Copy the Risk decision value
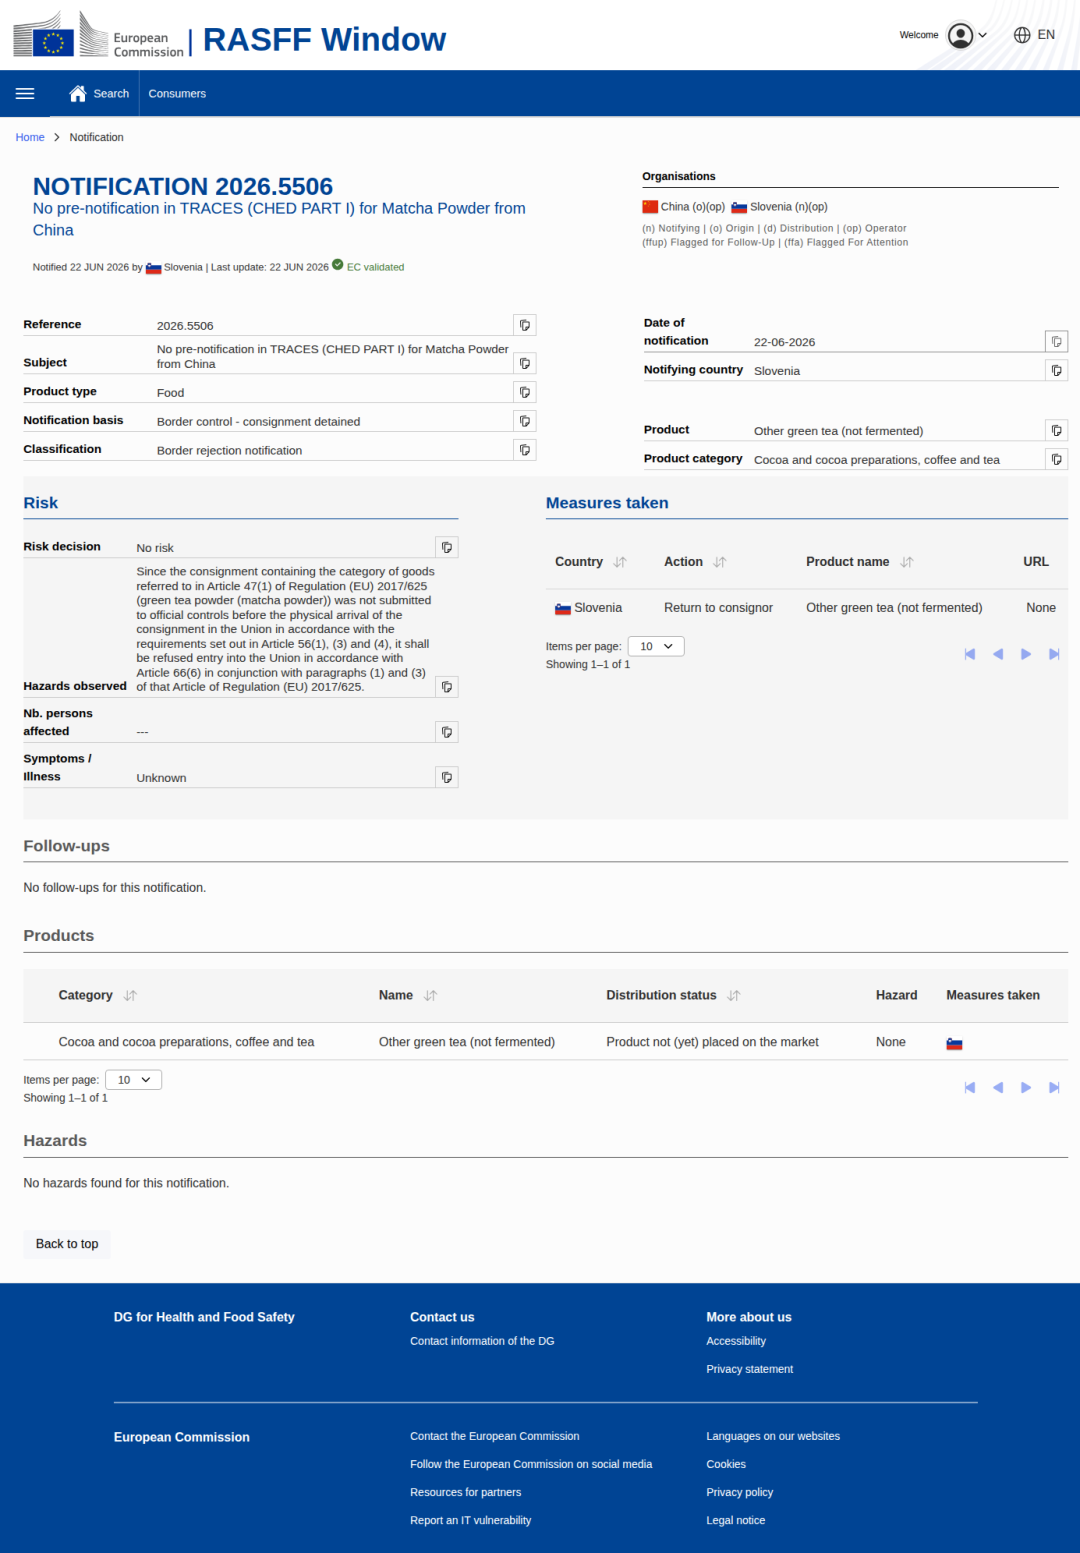The width and height of the screenshot is (1080, 1553). (447, 547)
